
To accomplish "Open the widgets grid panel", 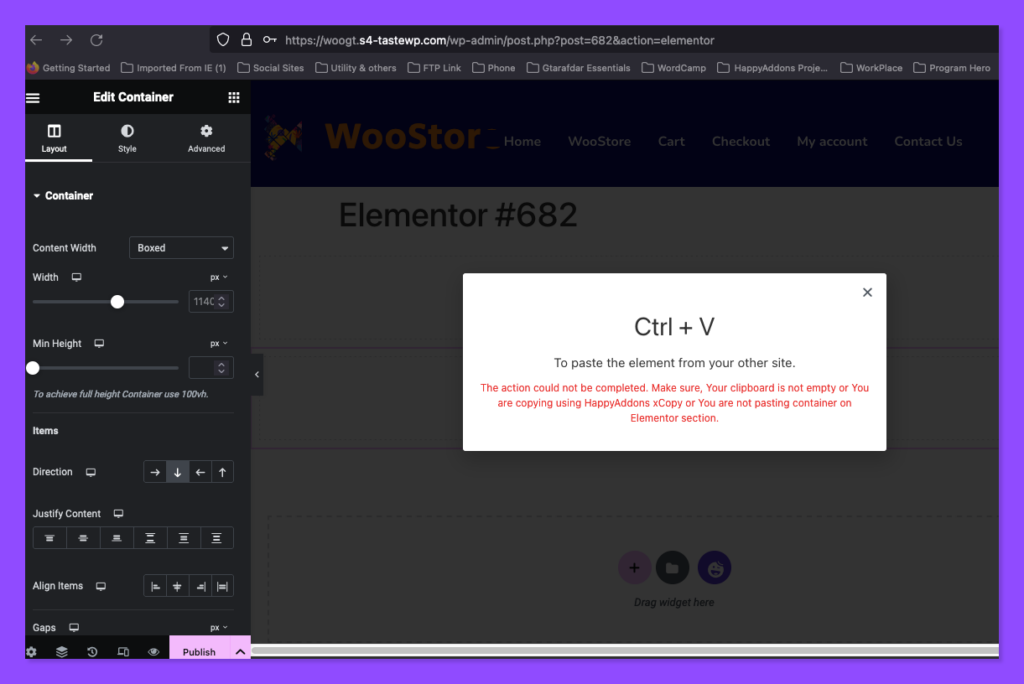I will [234, 98].
